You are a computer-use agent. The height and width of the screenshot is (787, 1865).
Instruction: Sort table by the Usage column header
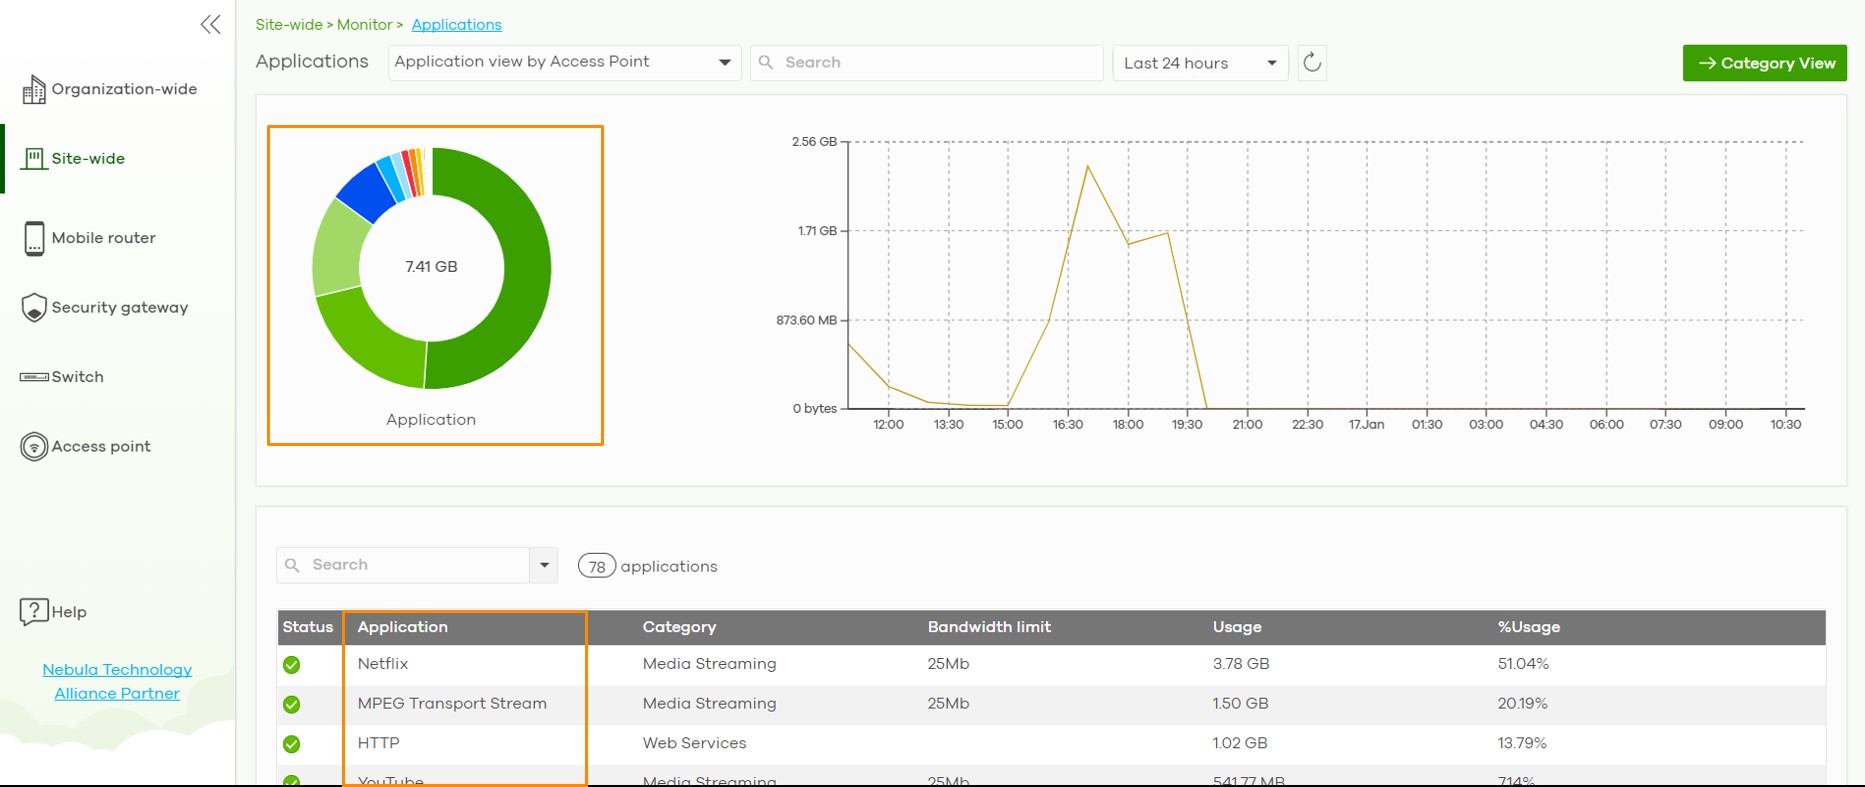point(1237,627)
